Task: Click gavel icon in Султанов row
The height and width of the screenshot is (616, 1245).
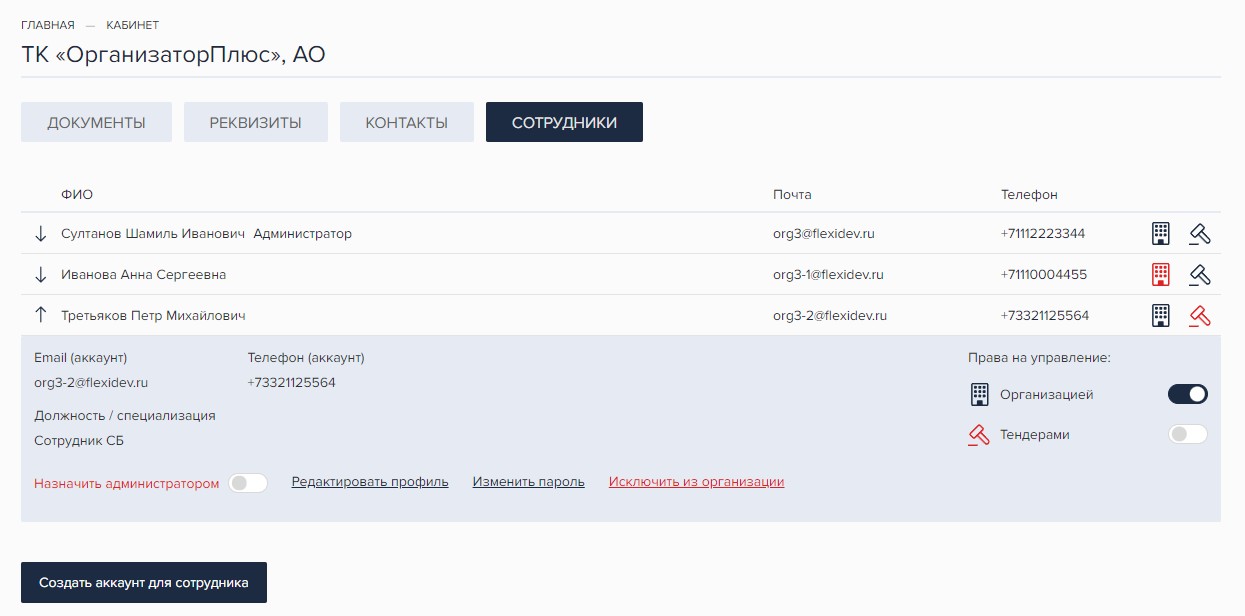Action: pos(1200,234)
